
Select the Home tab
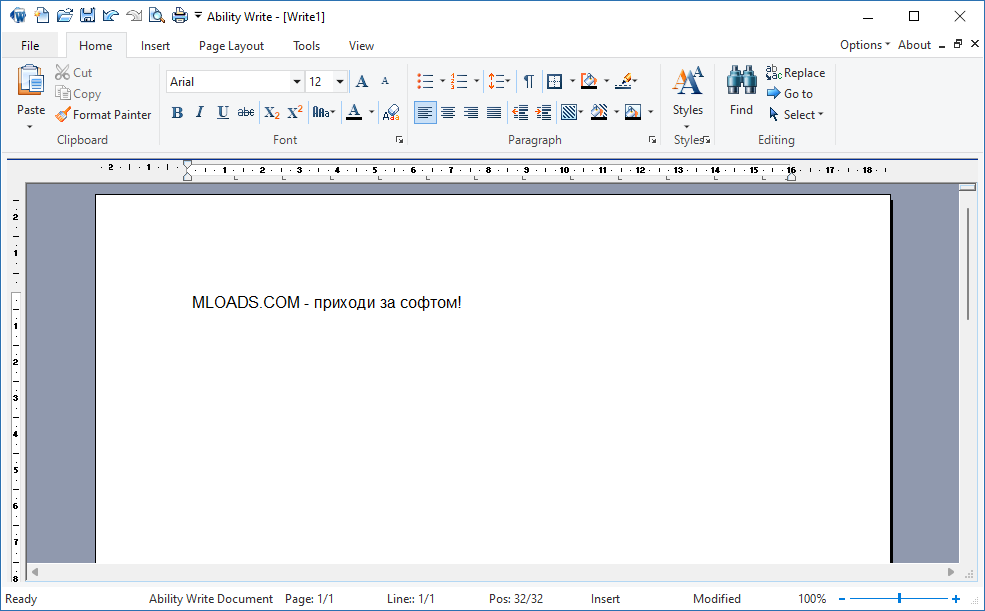point(95,45)
